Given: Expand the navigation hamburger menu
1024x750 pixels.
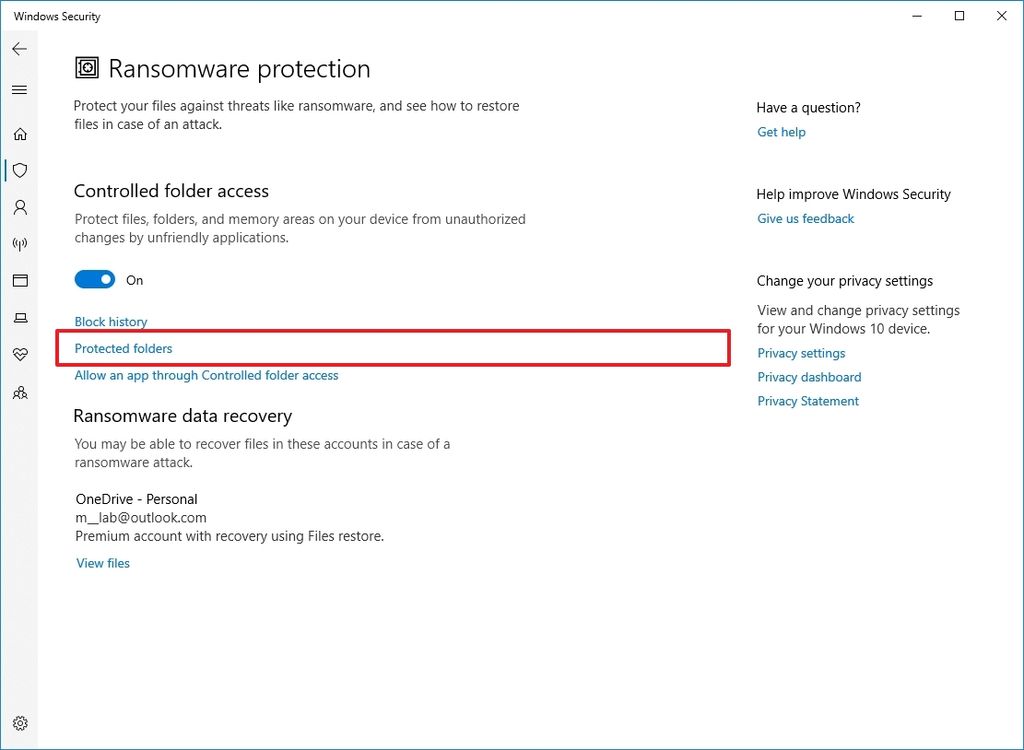Looking at the screenshot, I should (x=20, y=89).
